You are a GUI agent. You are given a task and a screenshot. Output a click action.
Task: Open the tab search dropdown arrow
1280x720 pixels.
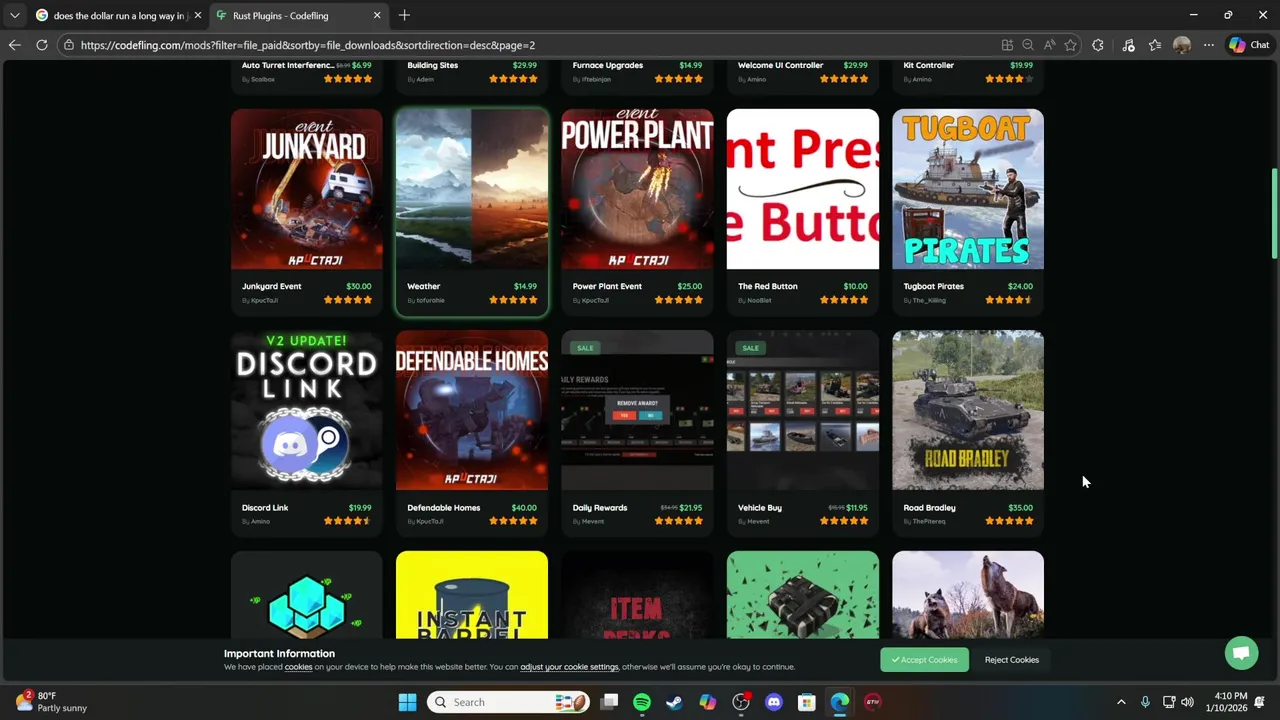tap(14, 15)
